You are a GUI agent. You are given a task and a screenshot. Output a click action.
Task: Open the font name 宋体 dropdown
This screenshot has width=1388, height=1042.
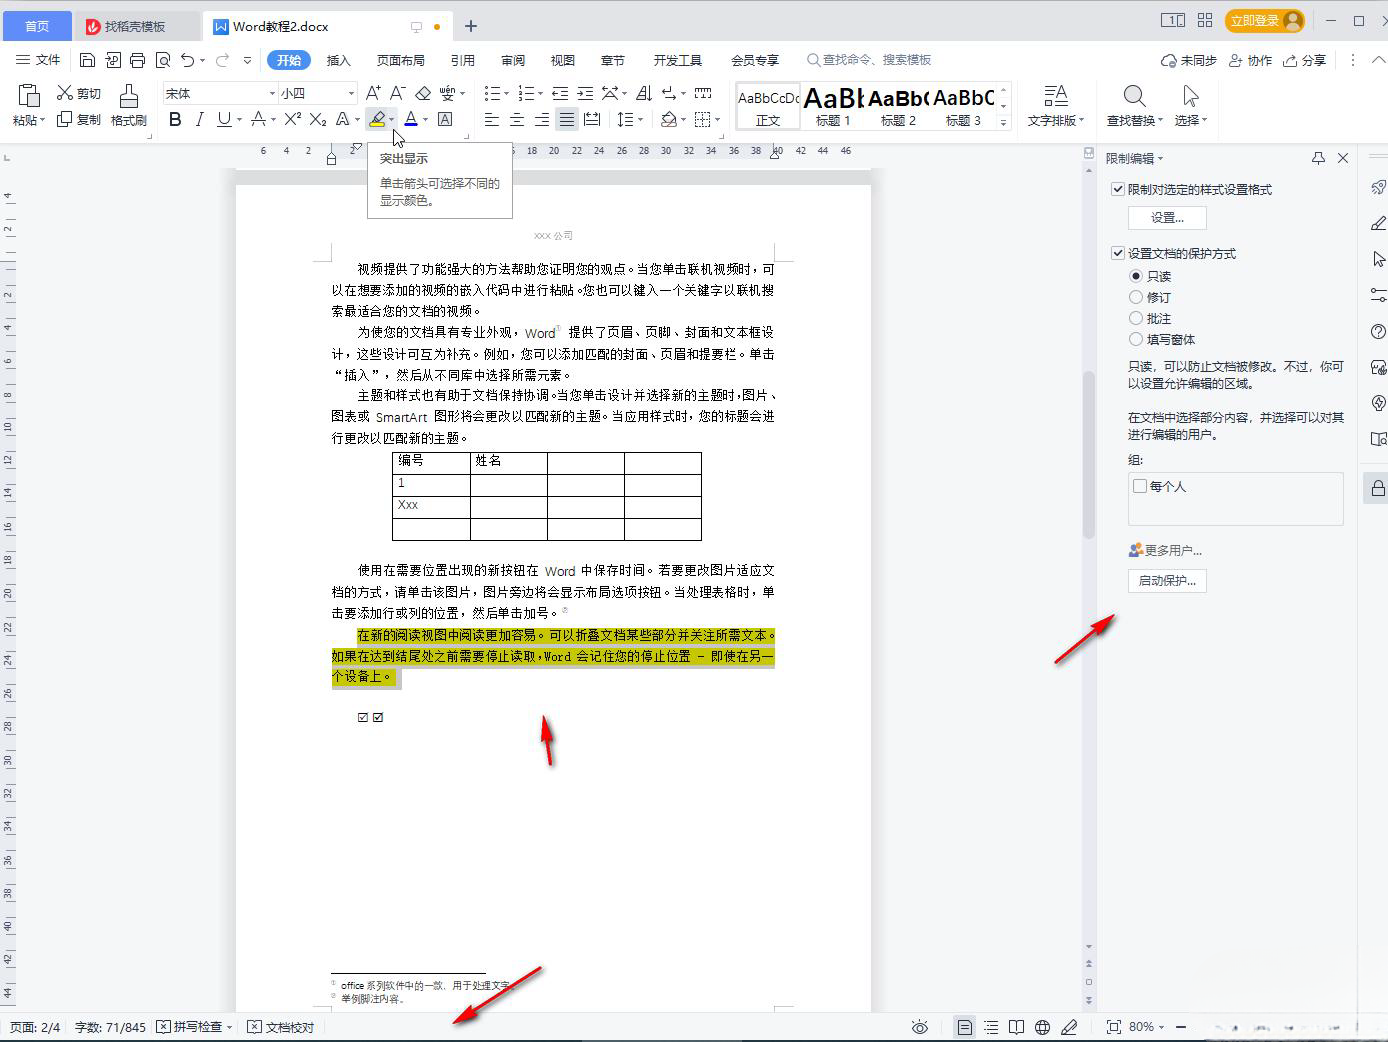[272, 93]
